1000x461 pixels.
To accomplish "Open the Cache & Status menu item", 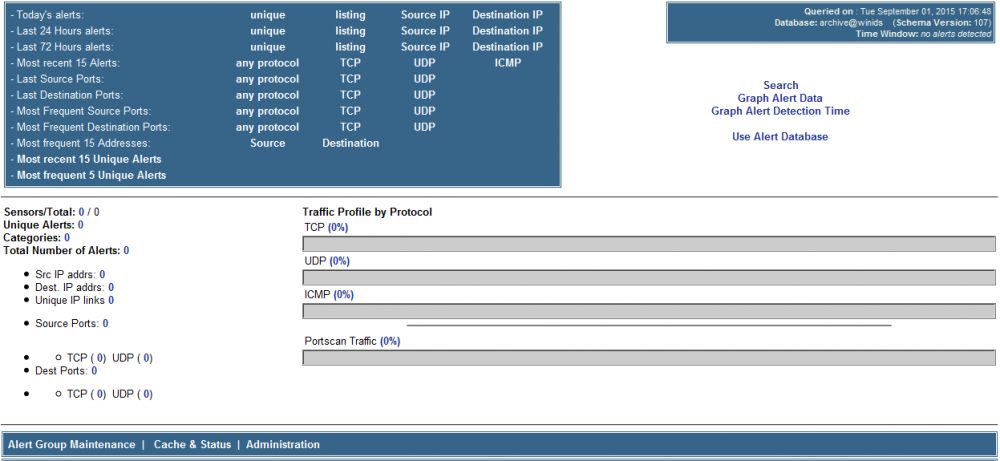I will click(192, 445).
